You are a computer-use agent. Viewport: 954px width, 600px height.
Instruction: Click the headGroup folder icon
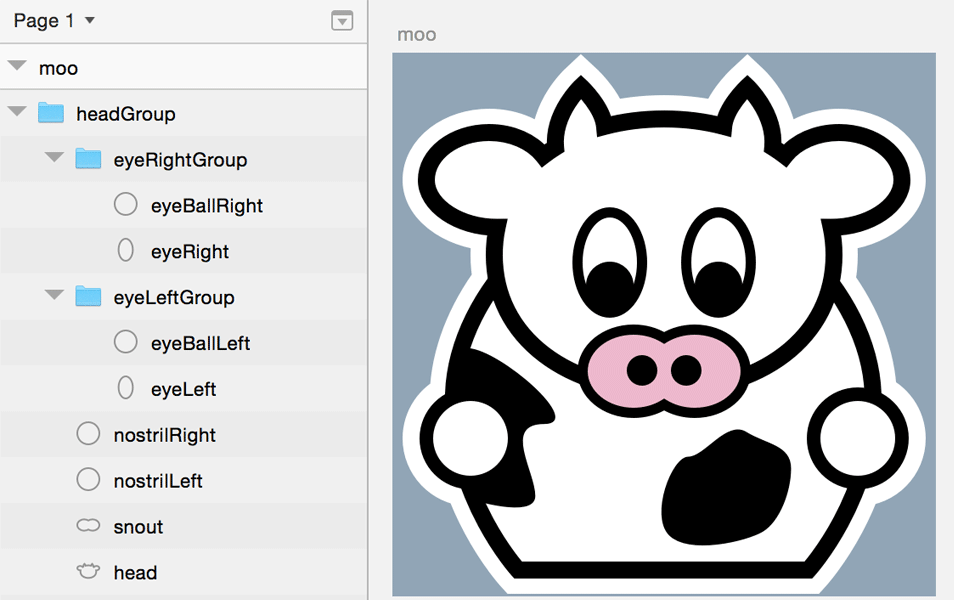(51, 113)
